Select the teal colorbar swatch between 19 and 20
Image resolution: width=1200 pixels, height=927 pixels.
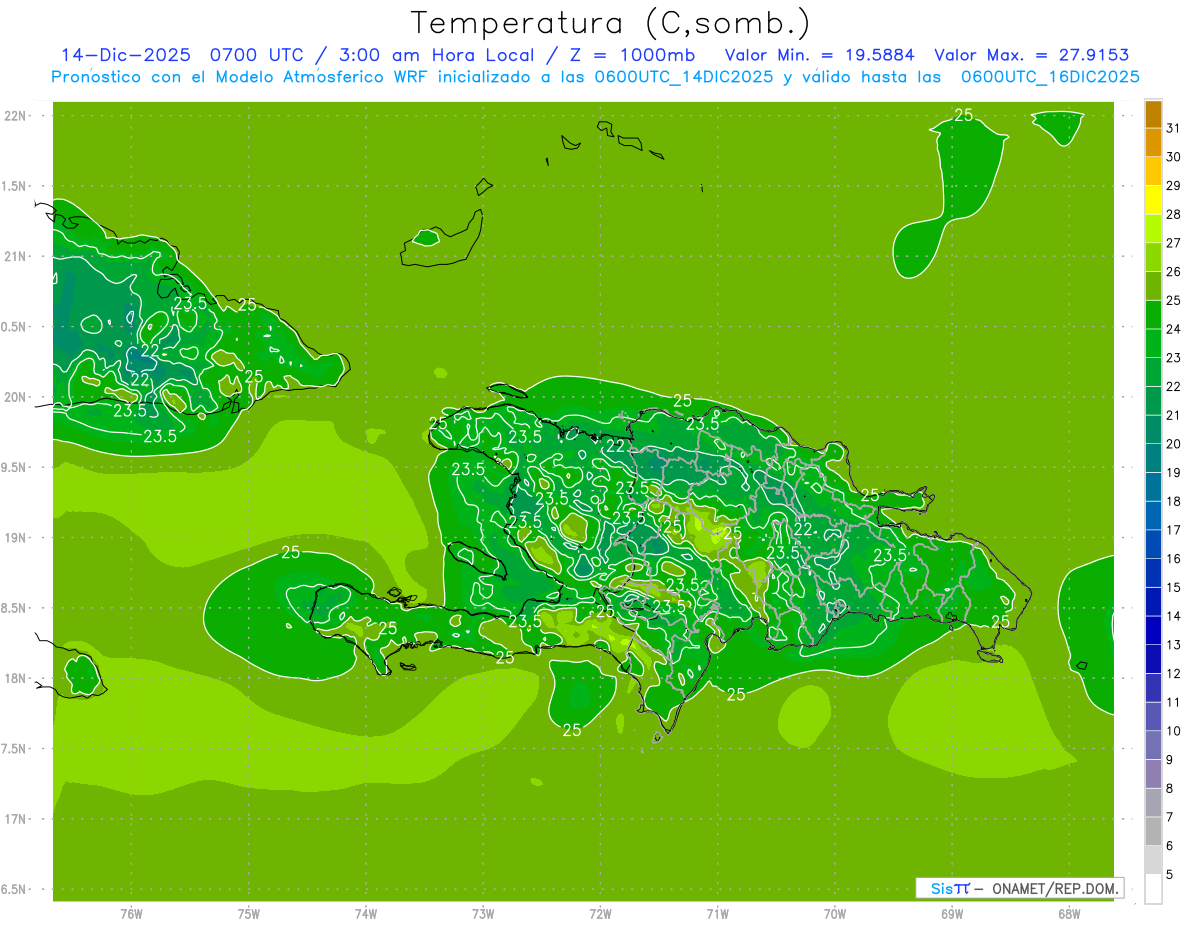coord(1153,458)
